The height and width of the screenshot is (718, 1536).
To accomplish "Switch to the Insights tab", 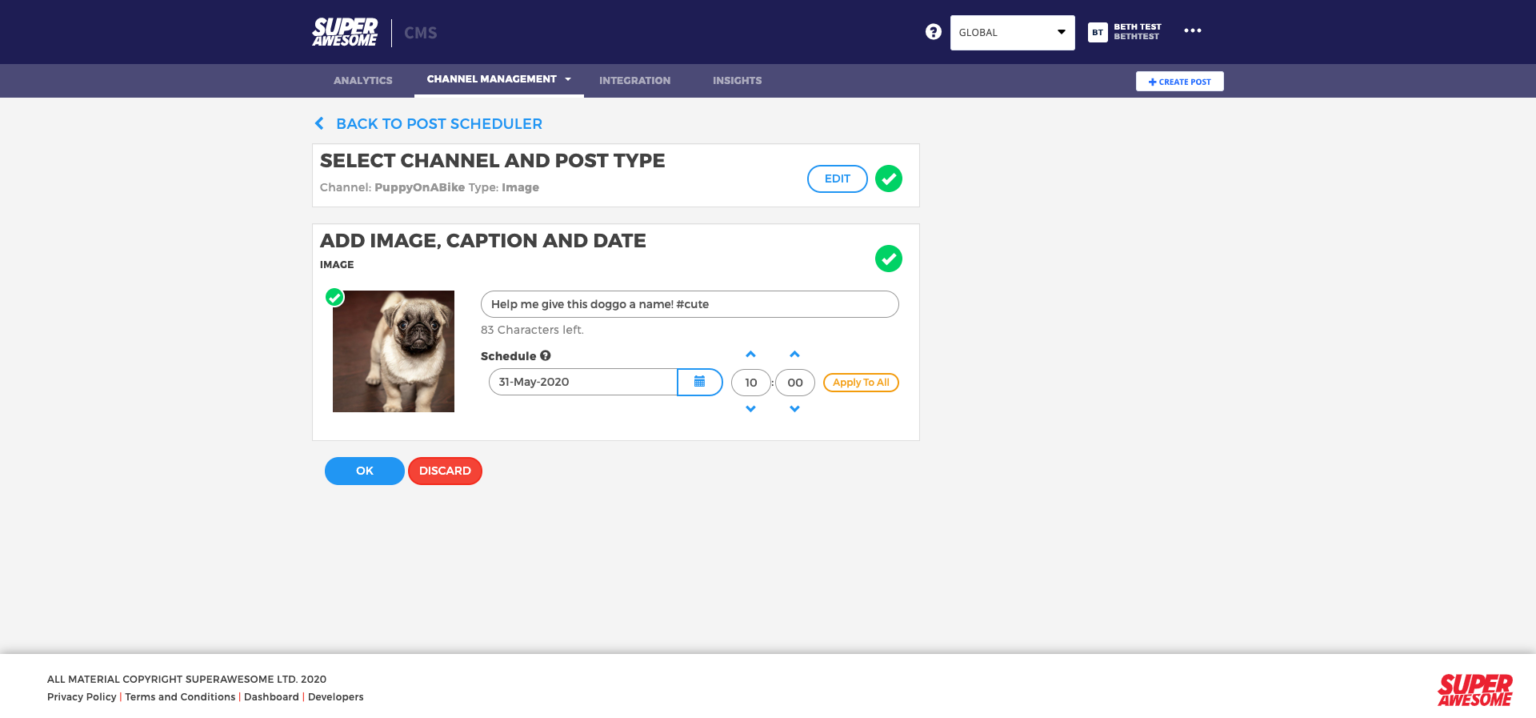I will [737, 80].
